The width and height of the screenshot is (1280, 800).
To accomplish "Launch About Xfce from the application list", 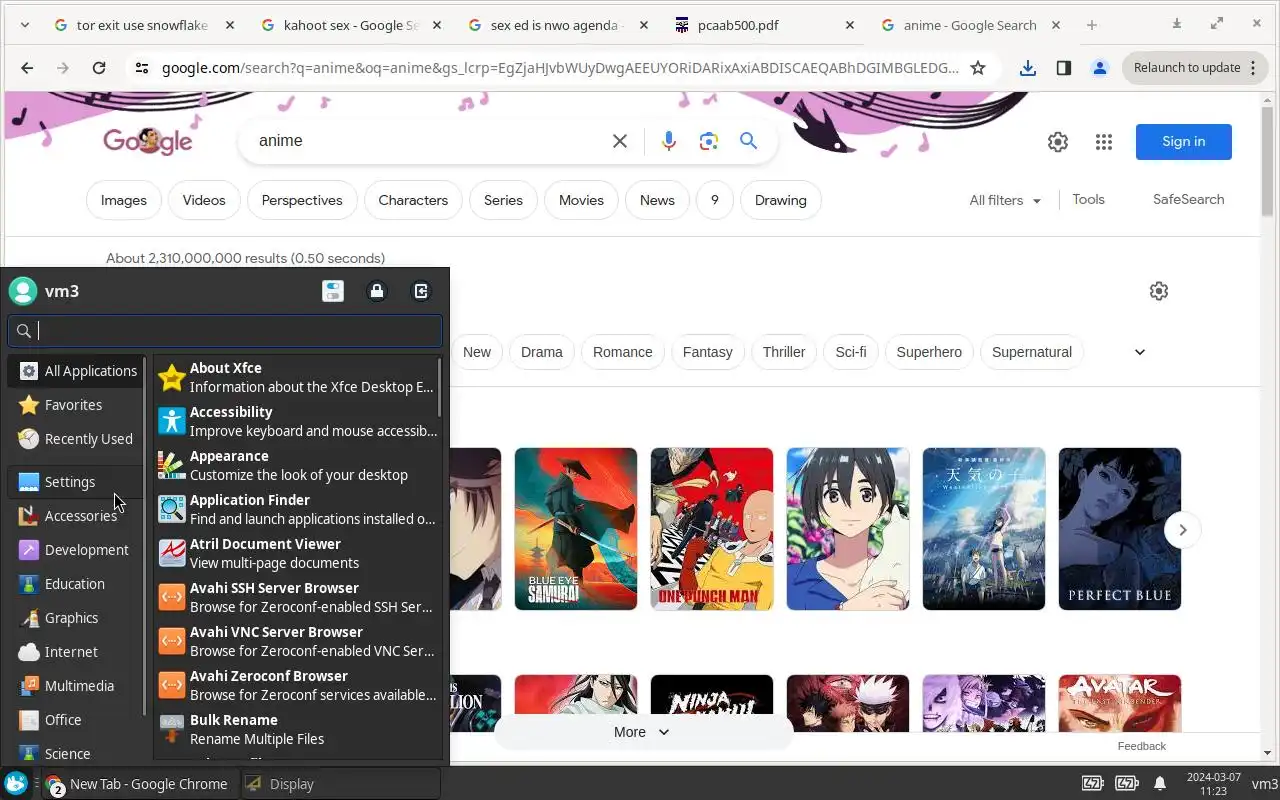I will (297, 378).
